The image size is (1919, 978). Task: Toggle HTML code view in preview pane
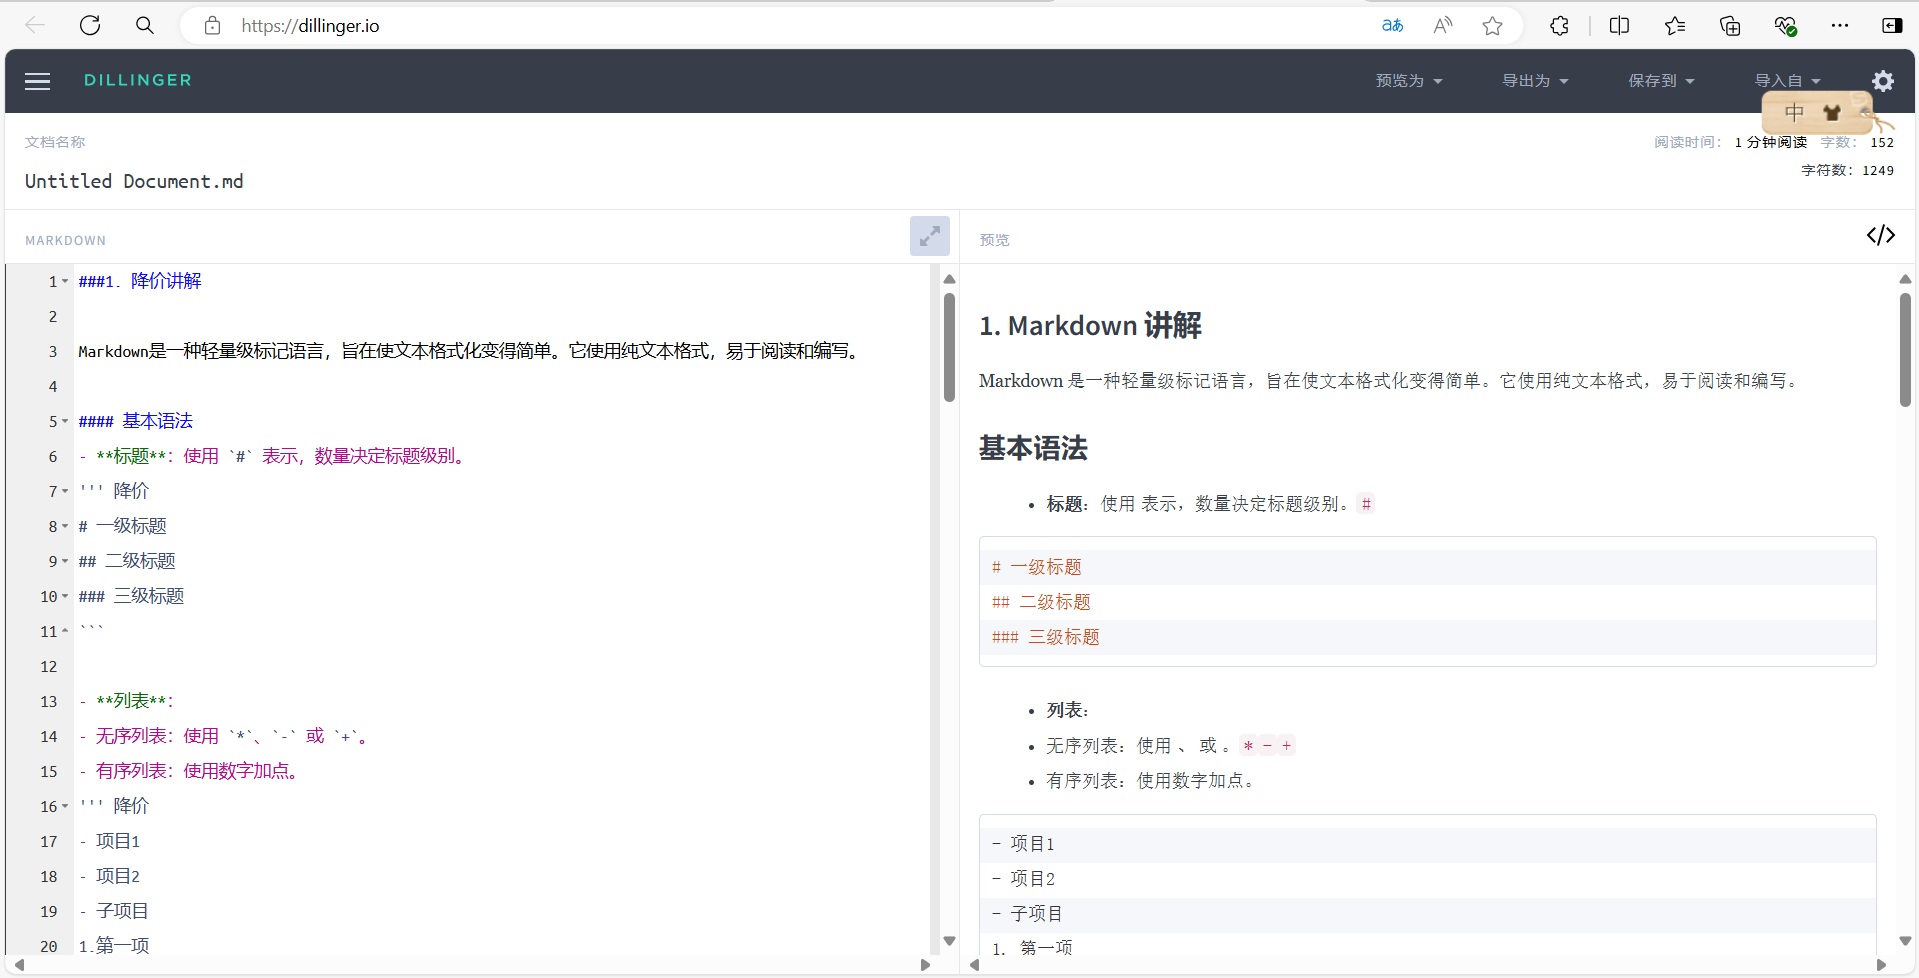tap(1881, 235)
